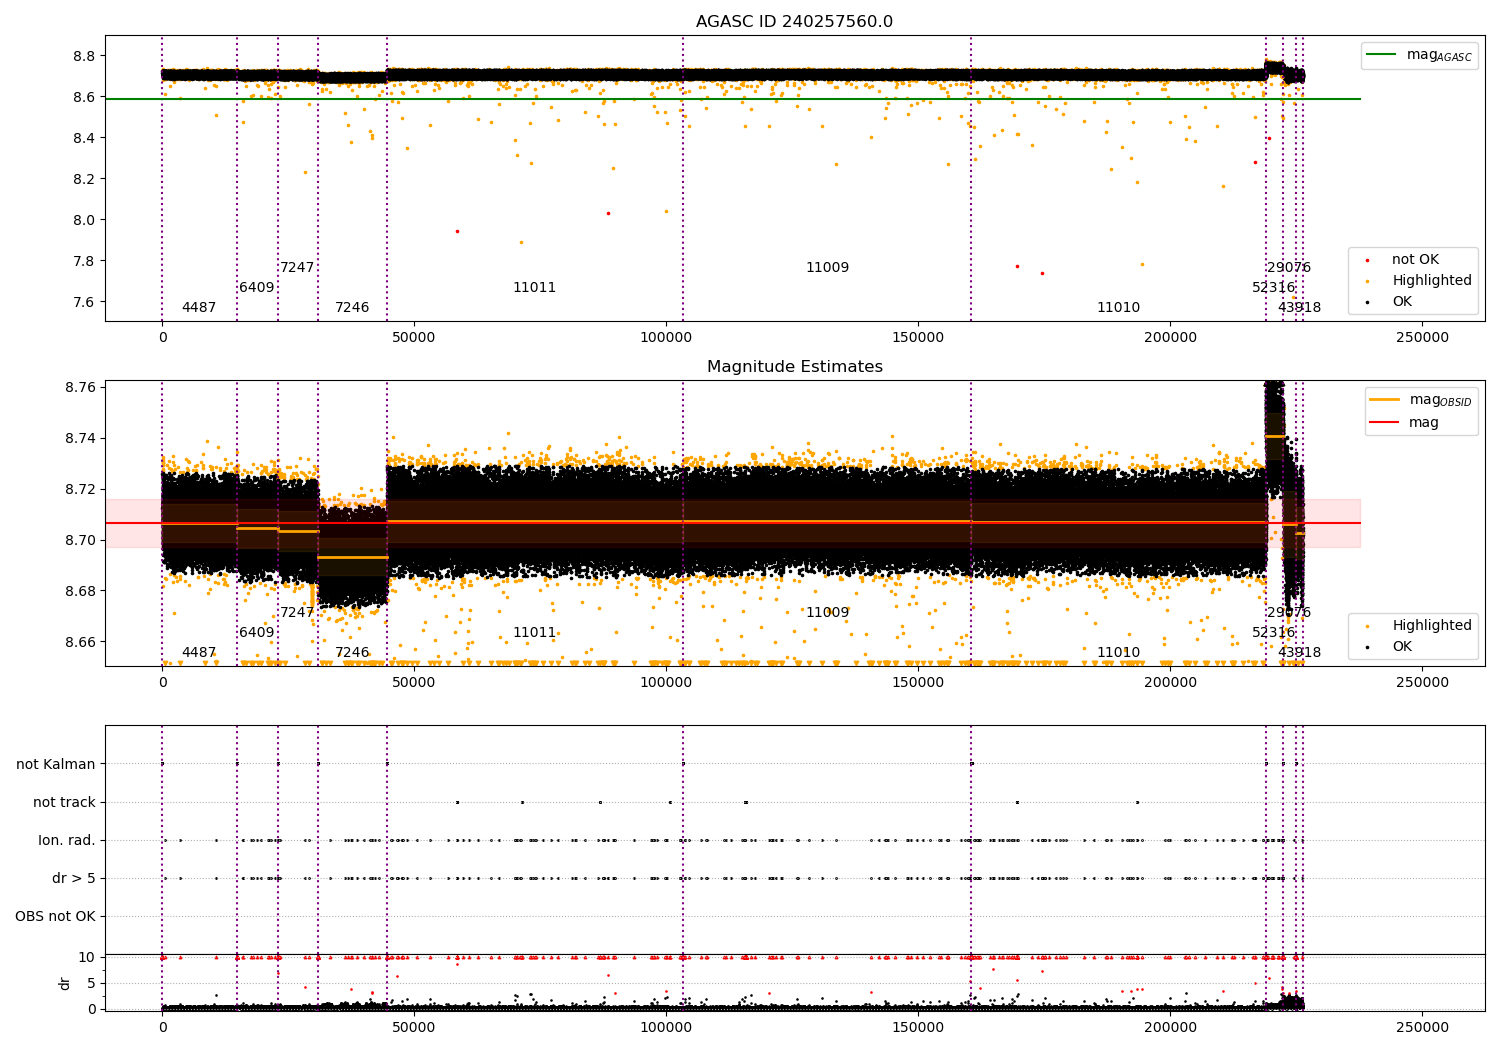The height and width of the screenshot is (1050, 1500).
Task: Click the 8.70 y-axis tick in middle plot
Action: point(80,540)
